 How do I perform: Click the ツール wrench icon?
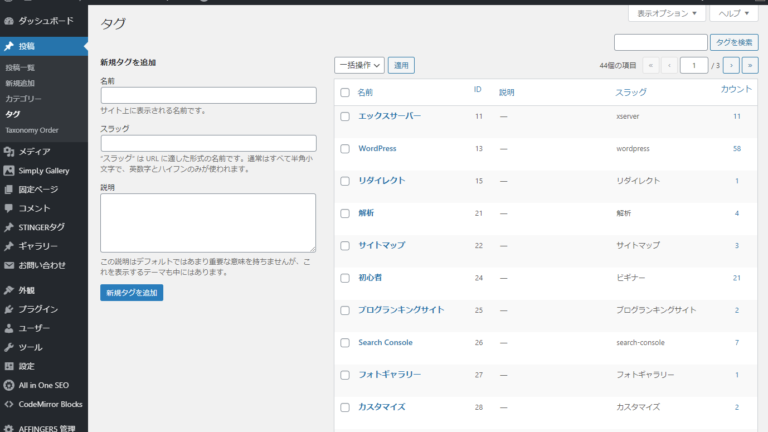[x=9, y=347]
